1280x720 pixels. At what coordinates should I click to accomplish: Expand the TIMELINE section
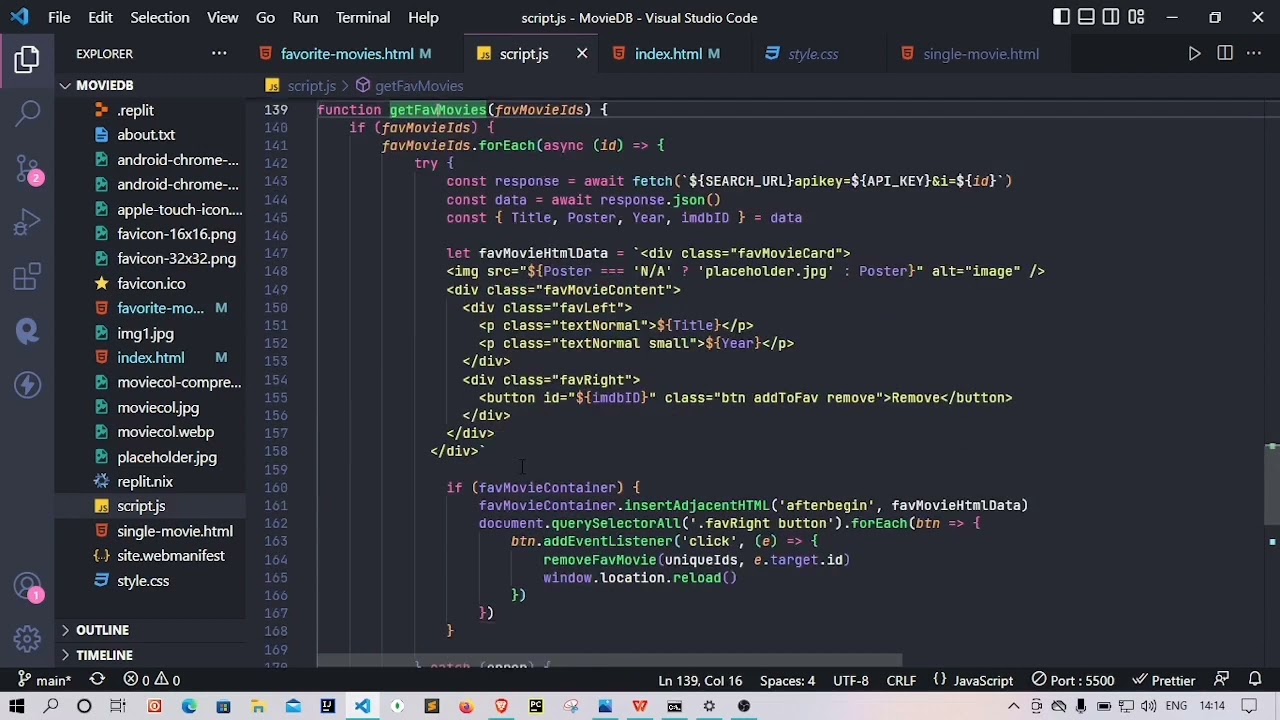pos(150,655)
